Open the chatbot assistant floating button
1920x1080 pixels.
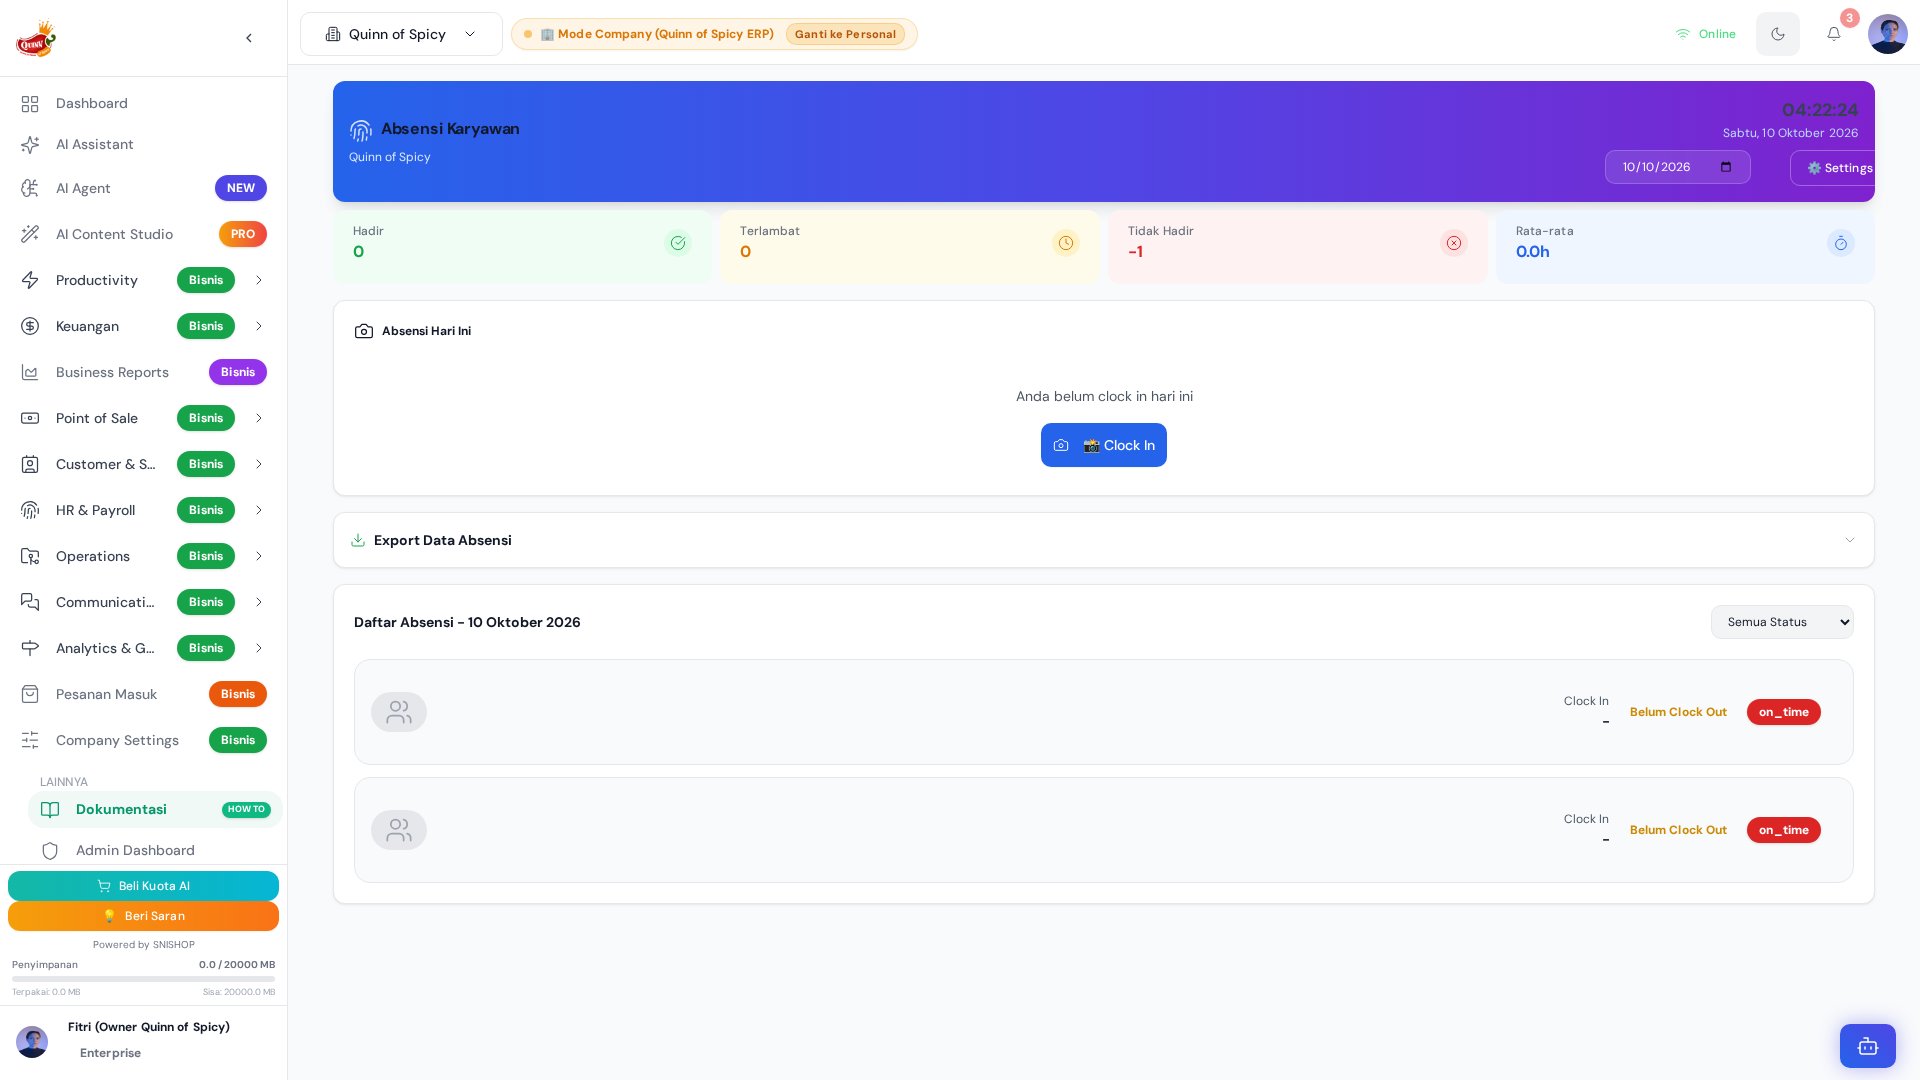coord(1868,1046)
